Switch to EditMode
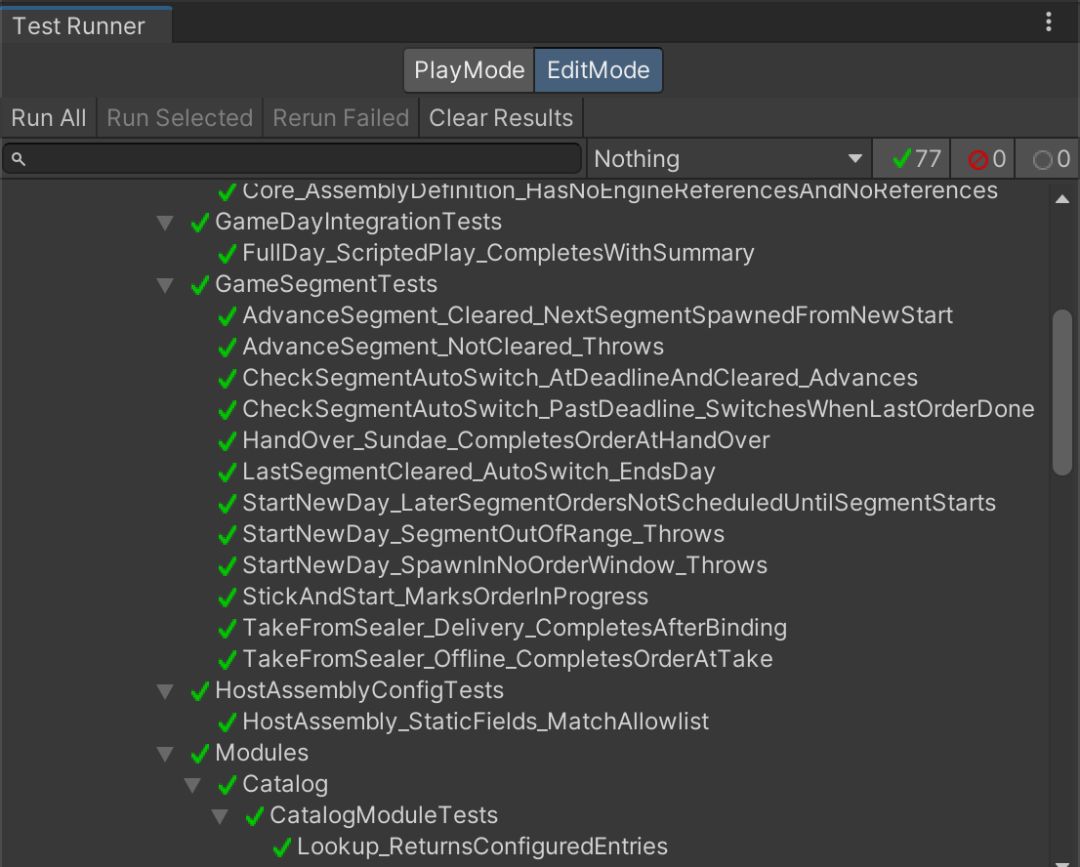 598,70
